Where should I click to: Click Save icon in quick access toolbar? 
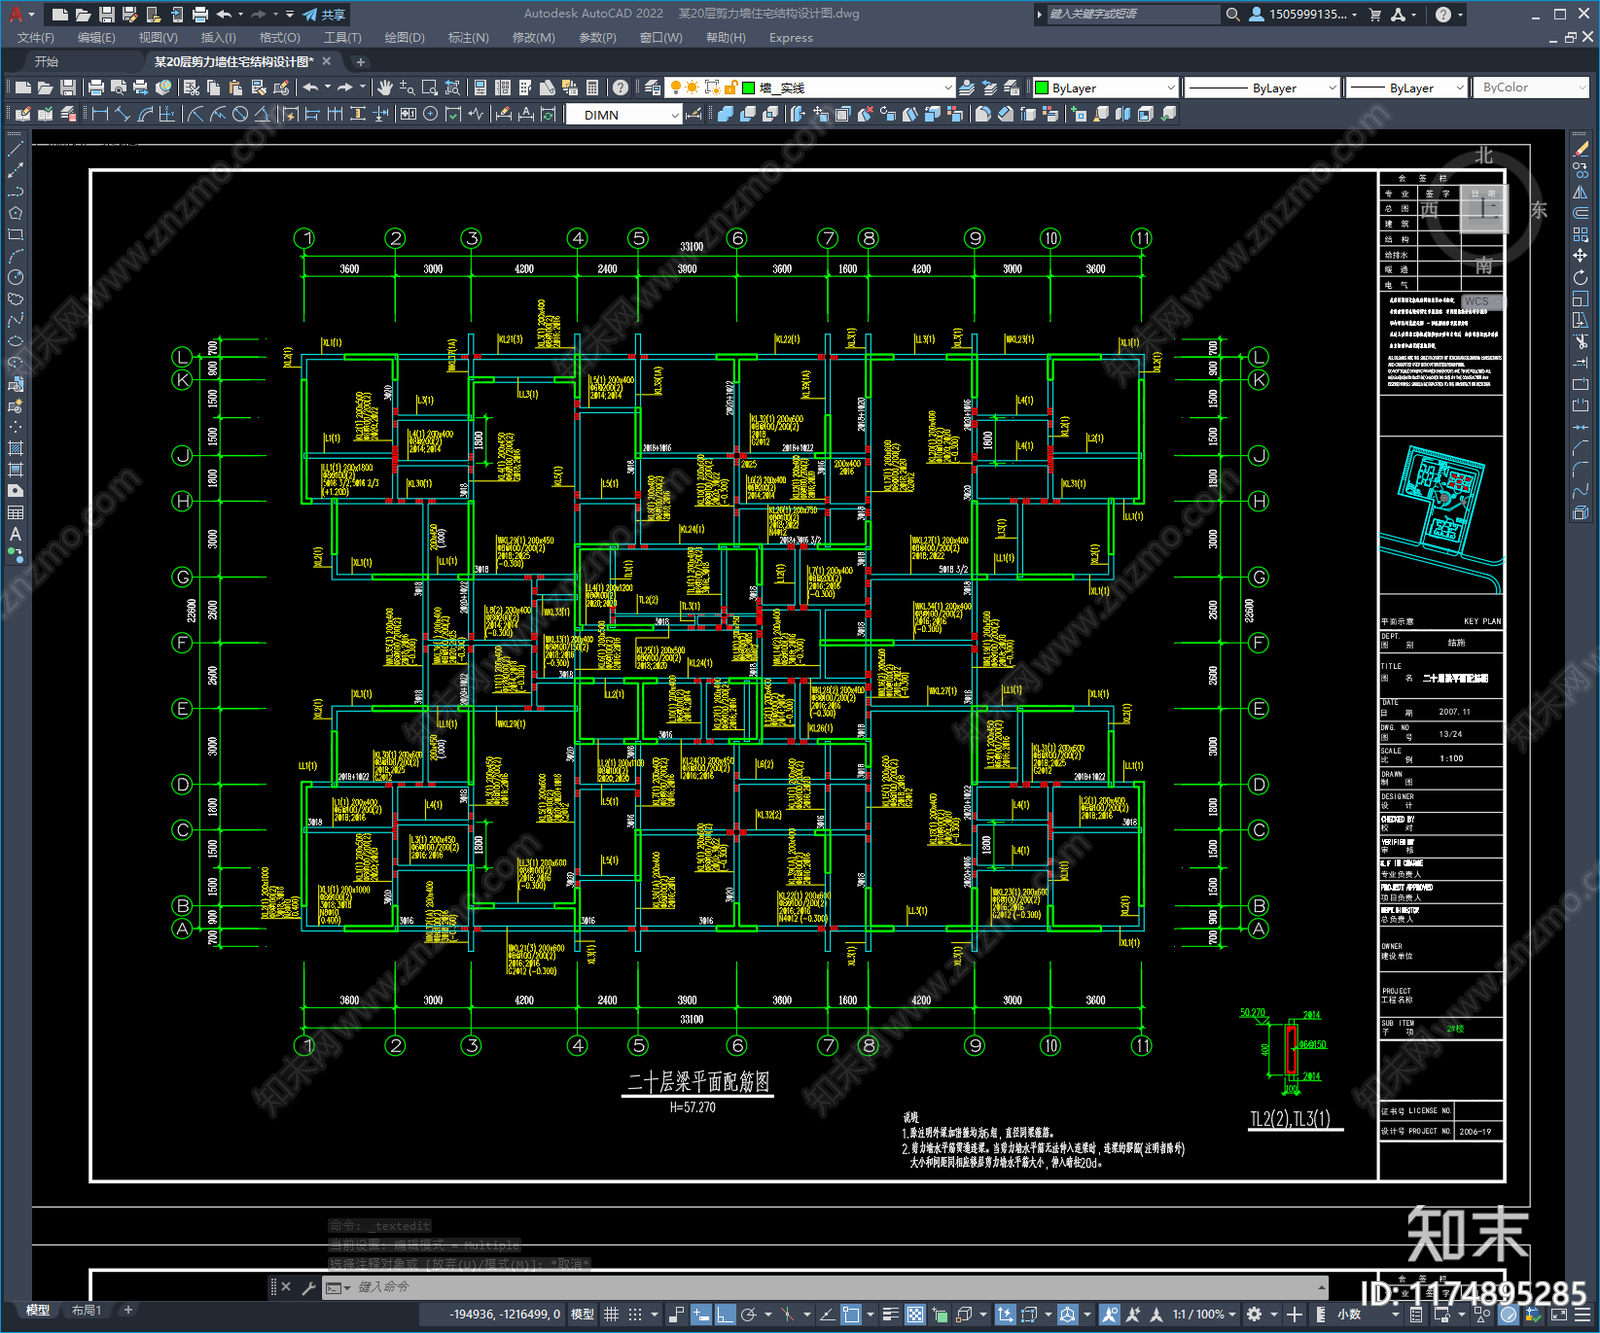[x=107, y=14]
